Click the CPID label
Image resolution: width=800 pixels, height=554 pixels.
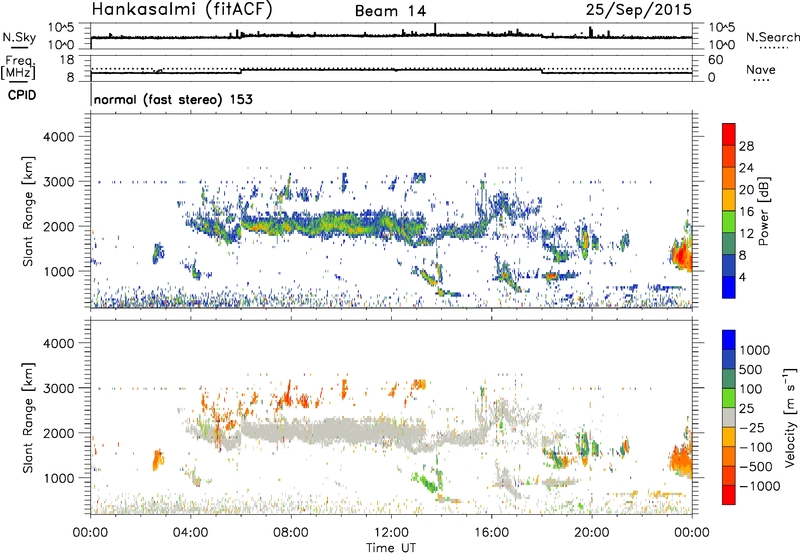coord(22,95)
